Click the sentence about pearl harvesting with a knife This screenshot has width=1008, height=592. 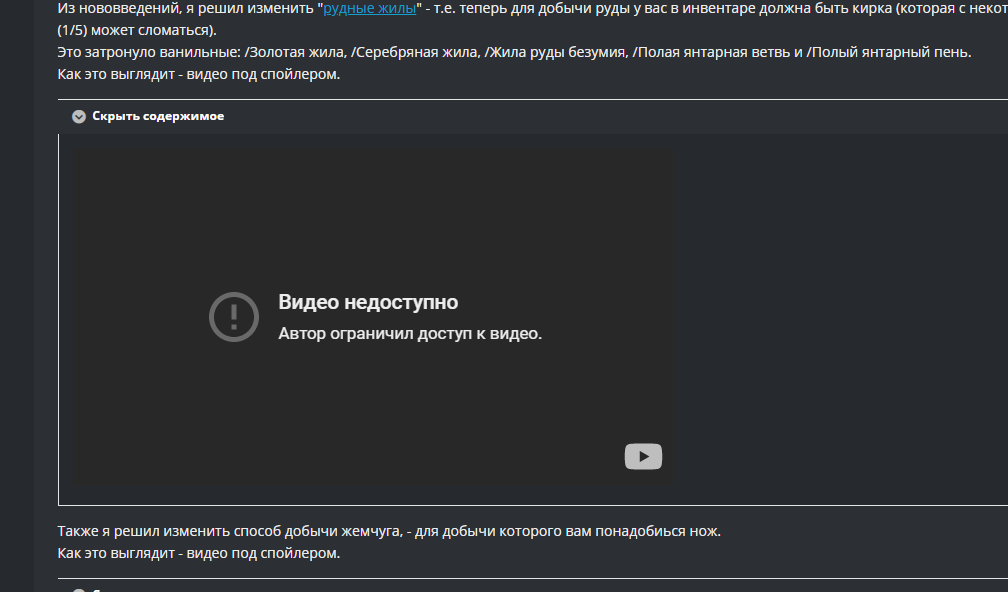[x=389, y=531]
